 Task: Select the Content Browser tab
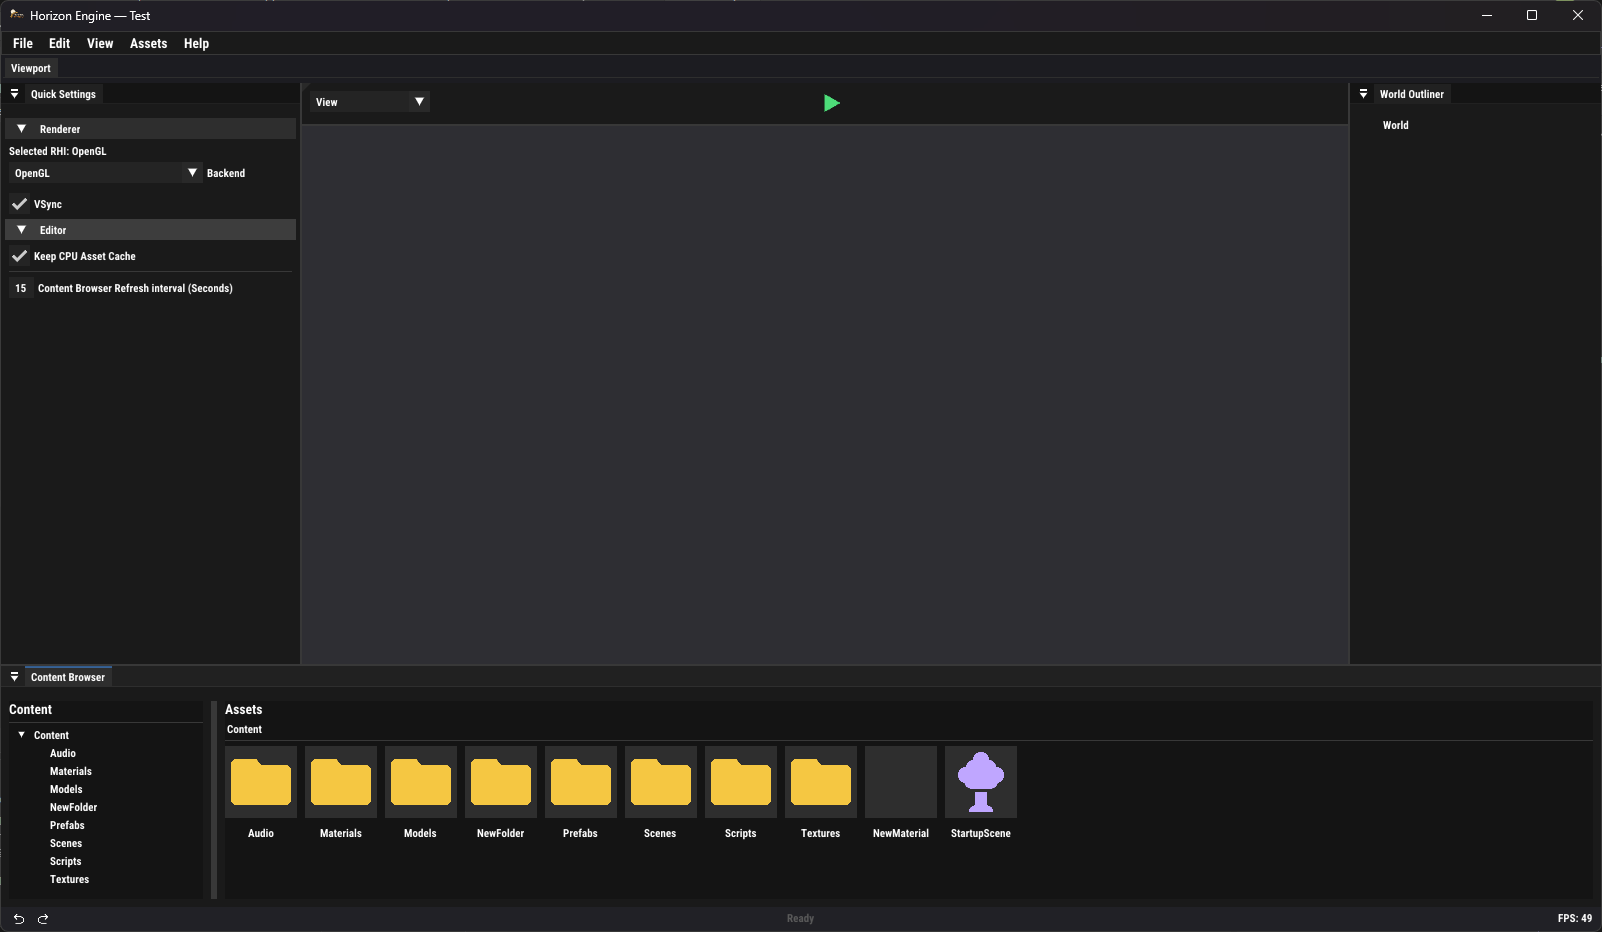pyautogui.click(x=68, y=677)
